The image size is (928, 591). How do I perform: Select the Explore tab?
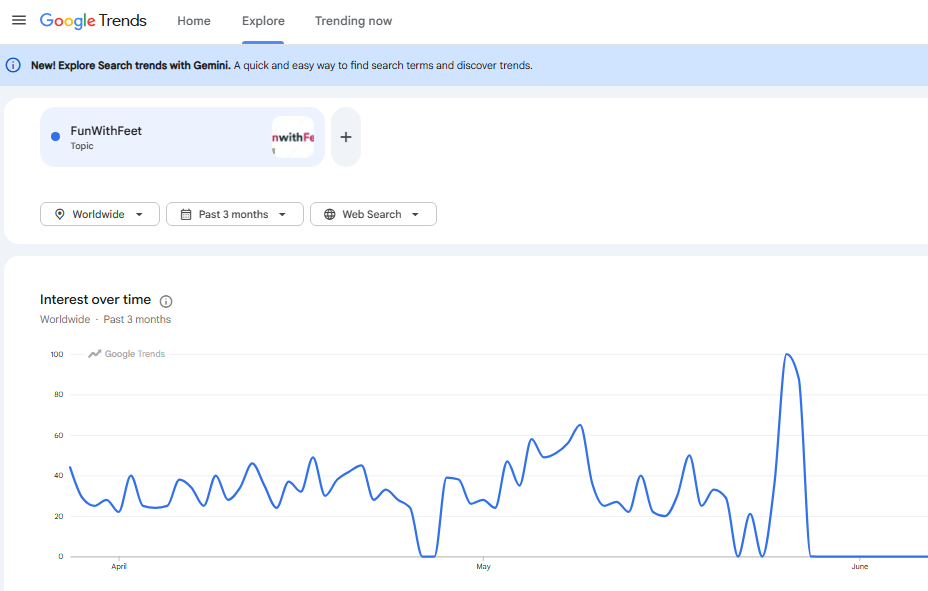tap(263, 21)
